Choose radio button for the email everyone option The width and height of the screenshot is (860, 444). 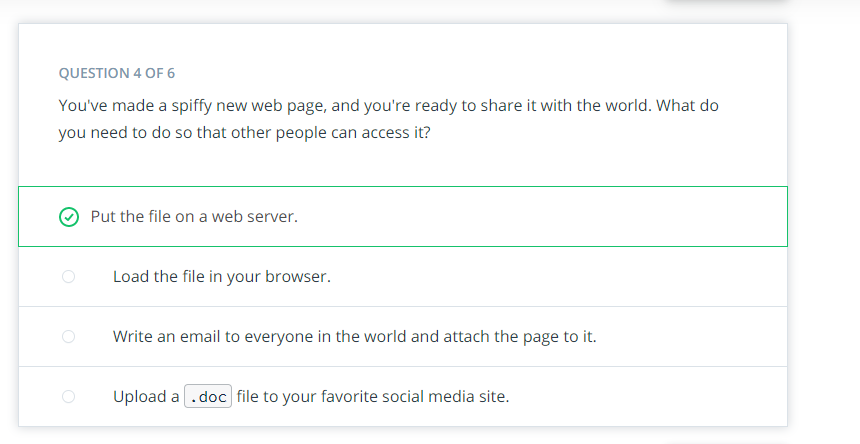coord(69,337)
